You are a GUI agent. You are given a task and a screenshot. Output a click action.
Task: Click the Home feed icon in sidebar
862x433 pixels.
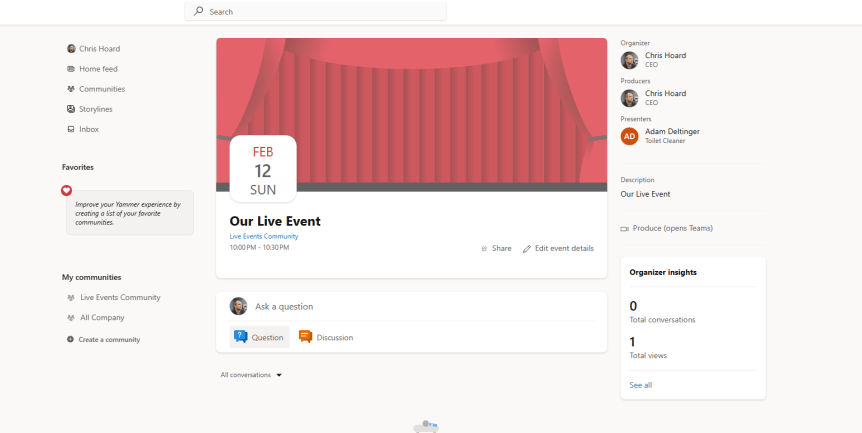tap(71, 69)
